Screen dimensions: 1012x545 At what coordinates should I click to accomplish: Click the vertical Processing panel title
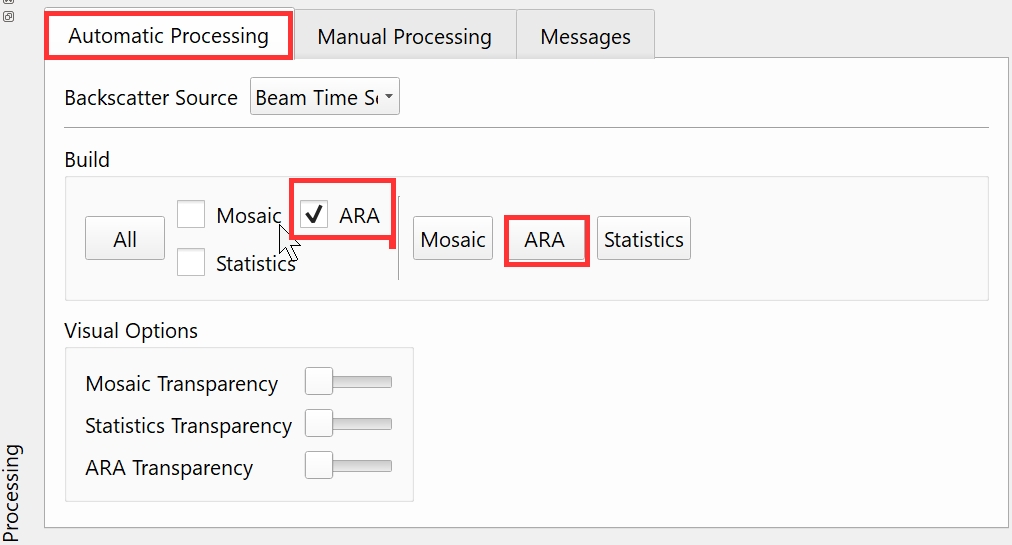(11, 491)
